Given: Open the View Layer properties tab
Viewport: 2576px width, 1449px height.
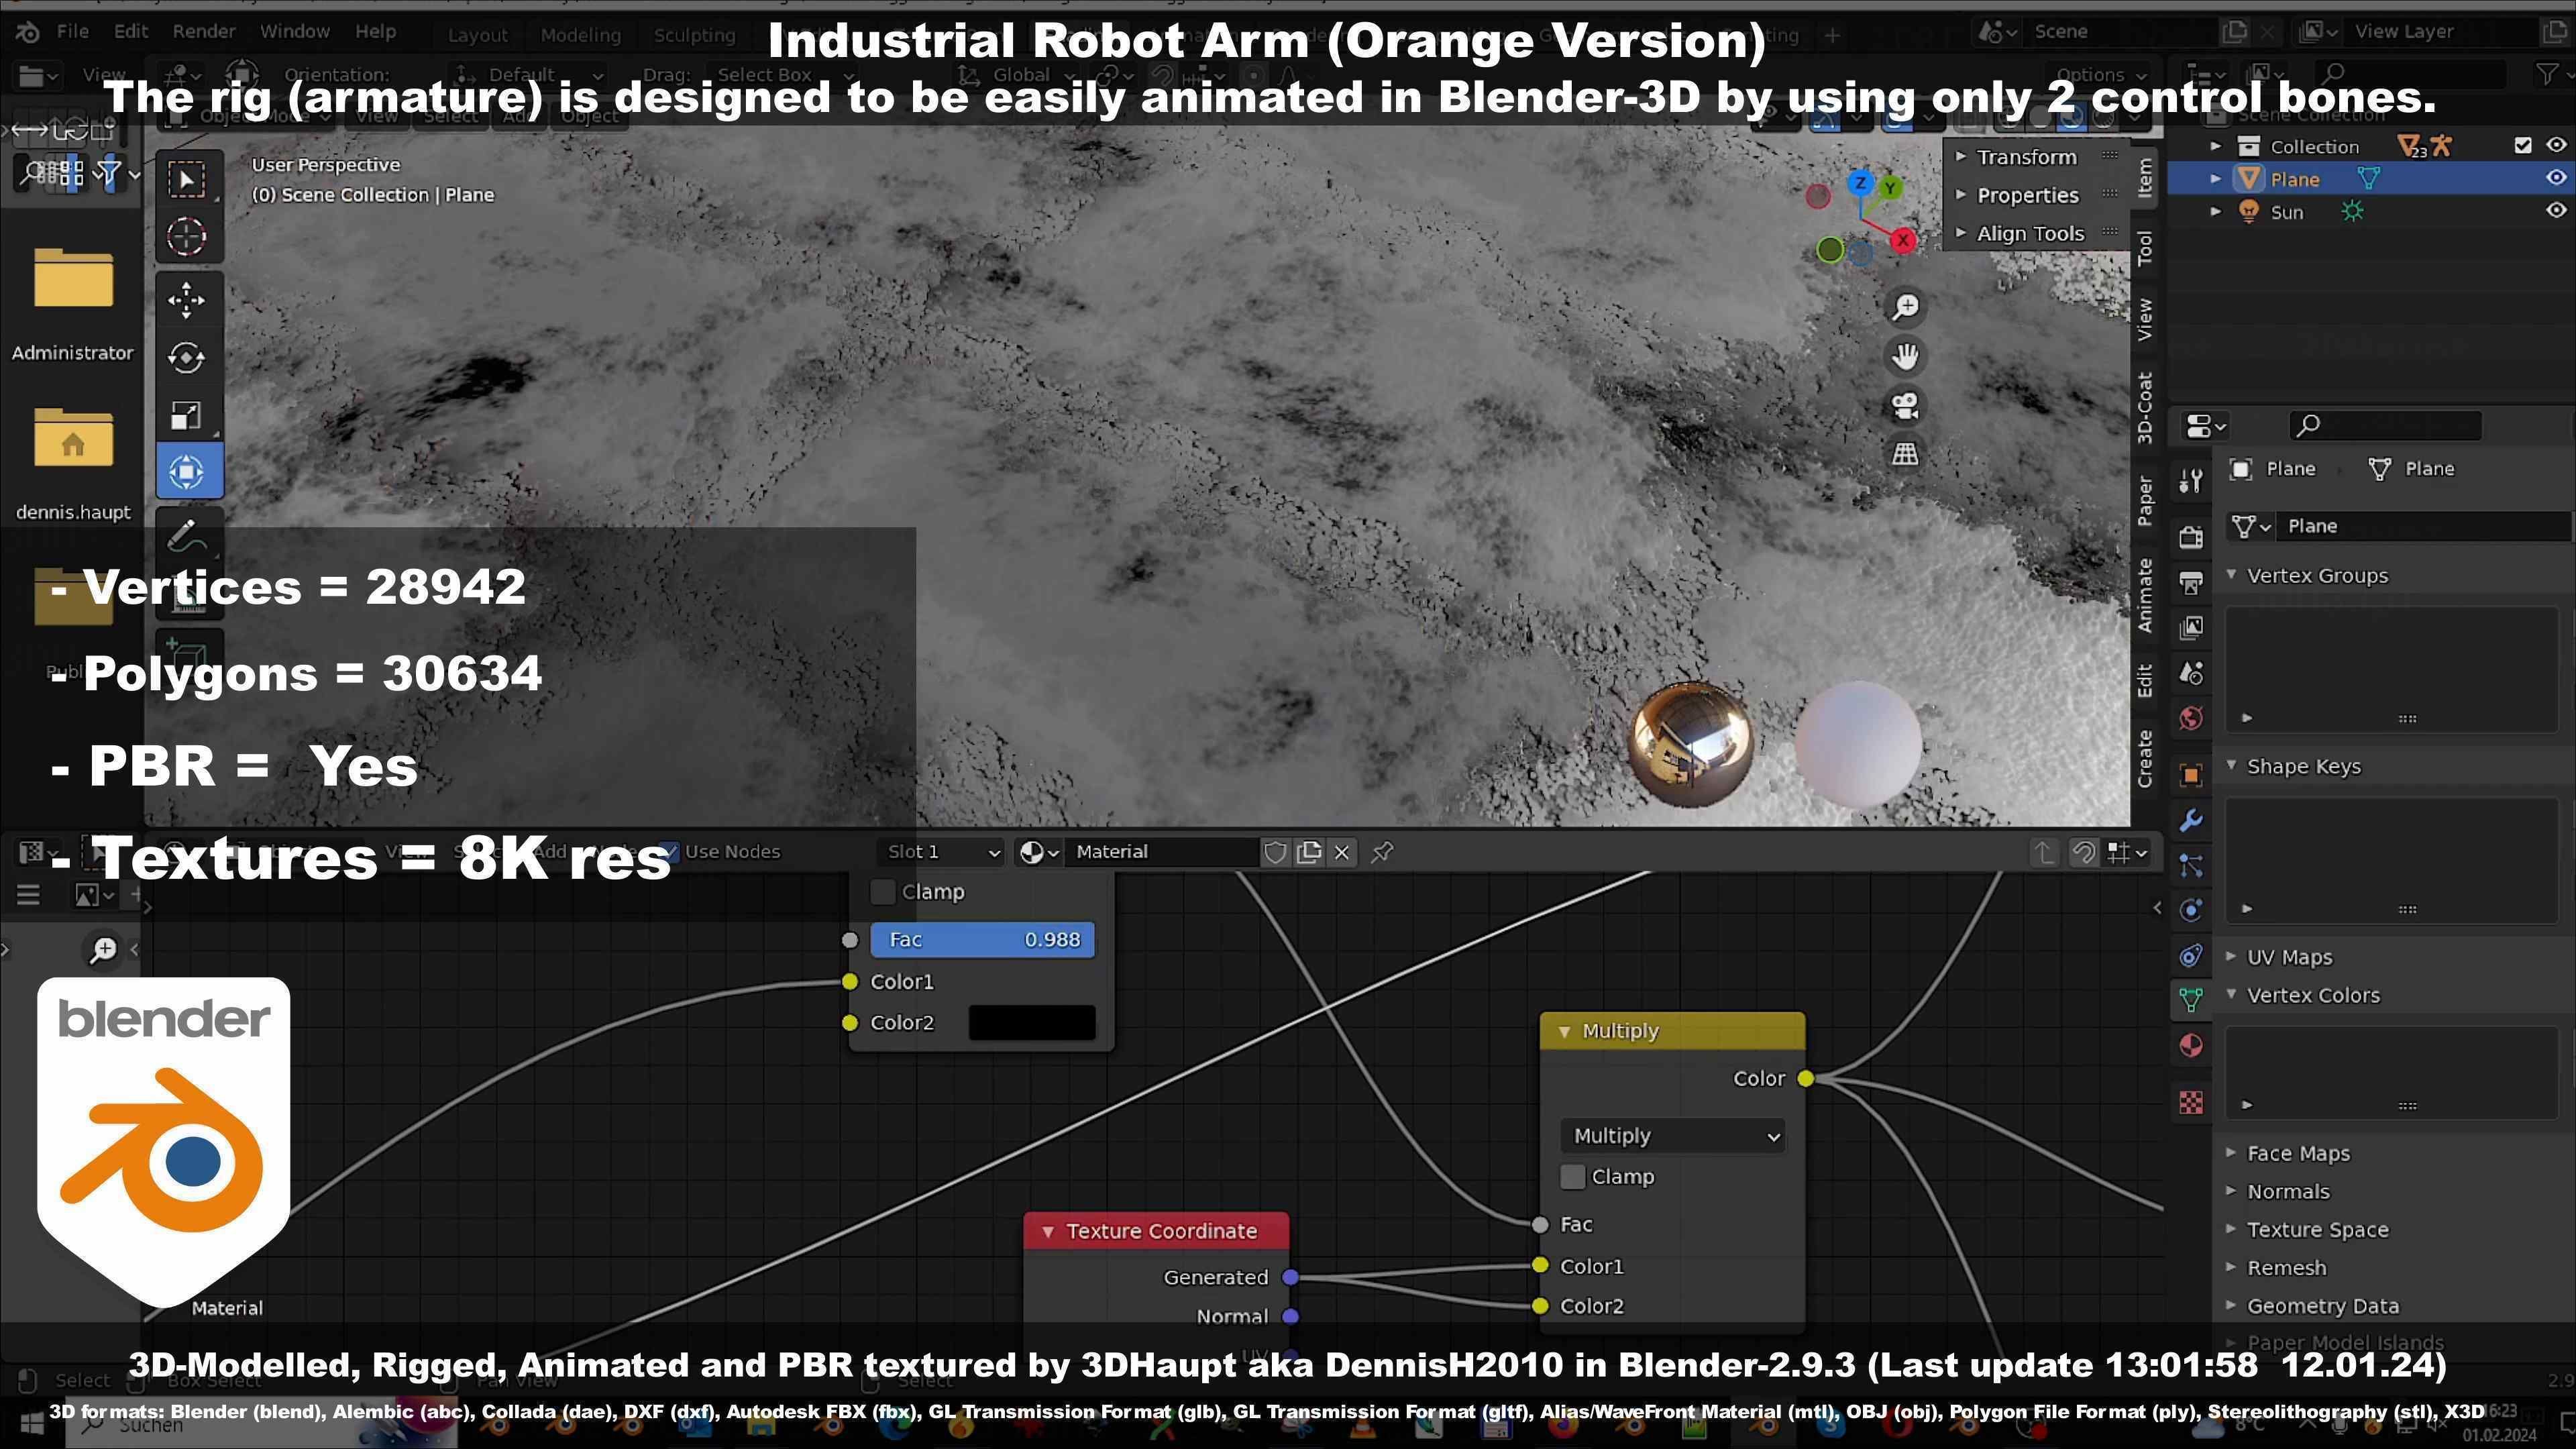Looking at the screenshot, I should [x=2191, y=628].
